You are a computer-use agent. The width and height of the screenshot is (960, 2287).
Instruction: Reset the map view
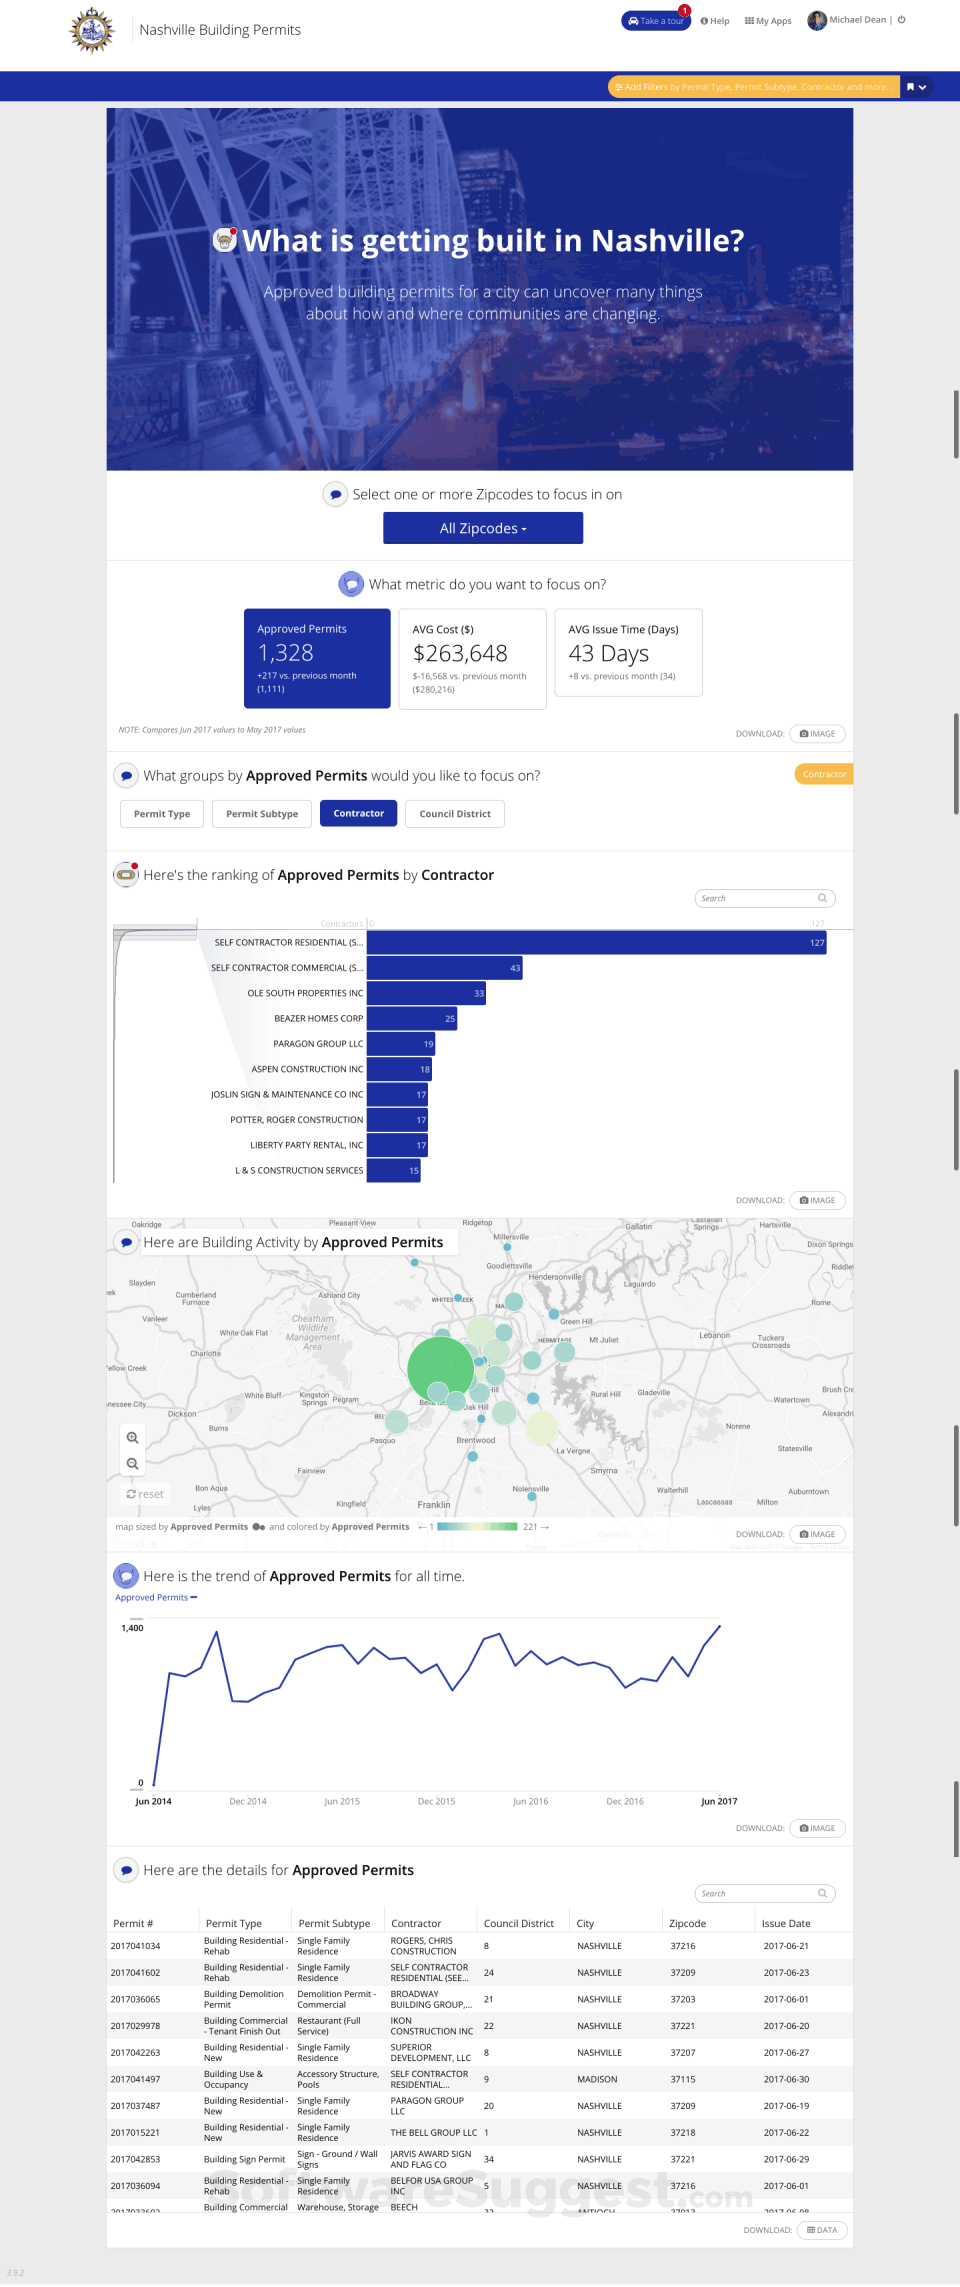click(x=145, y=1494)
